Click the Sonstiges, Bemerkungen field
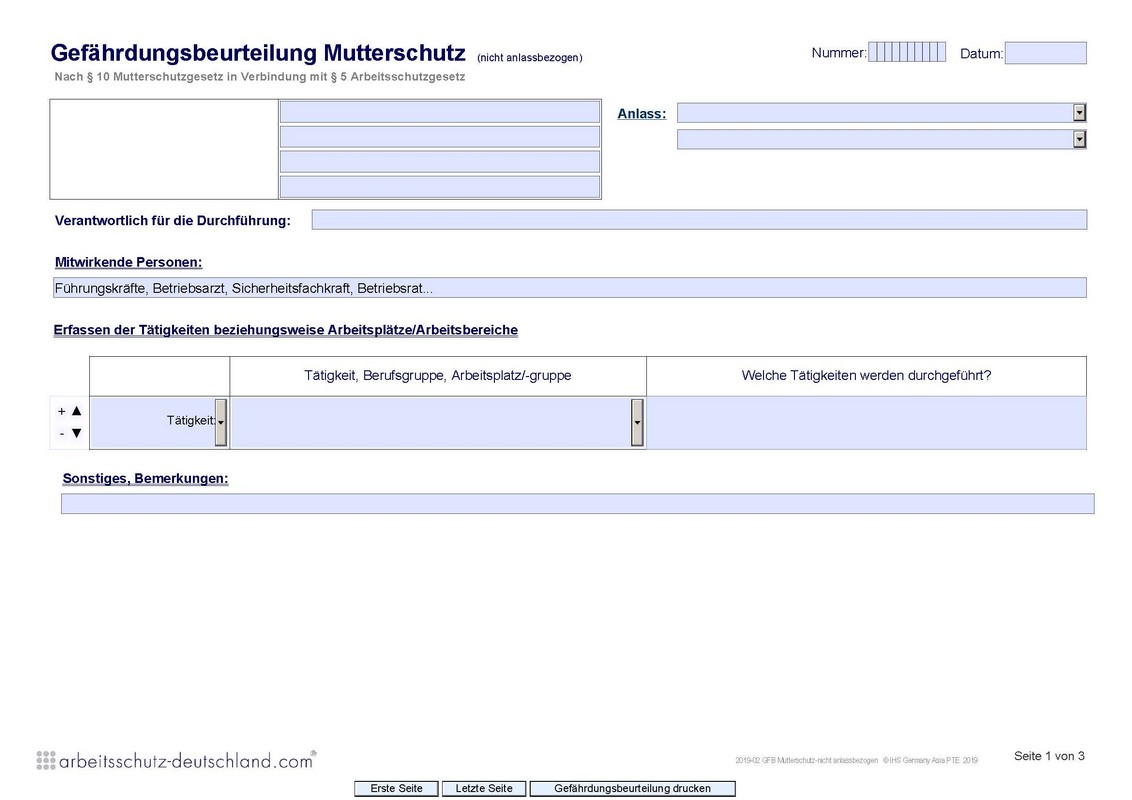This screenshot has width=1132, height=800. coord(577,504)
